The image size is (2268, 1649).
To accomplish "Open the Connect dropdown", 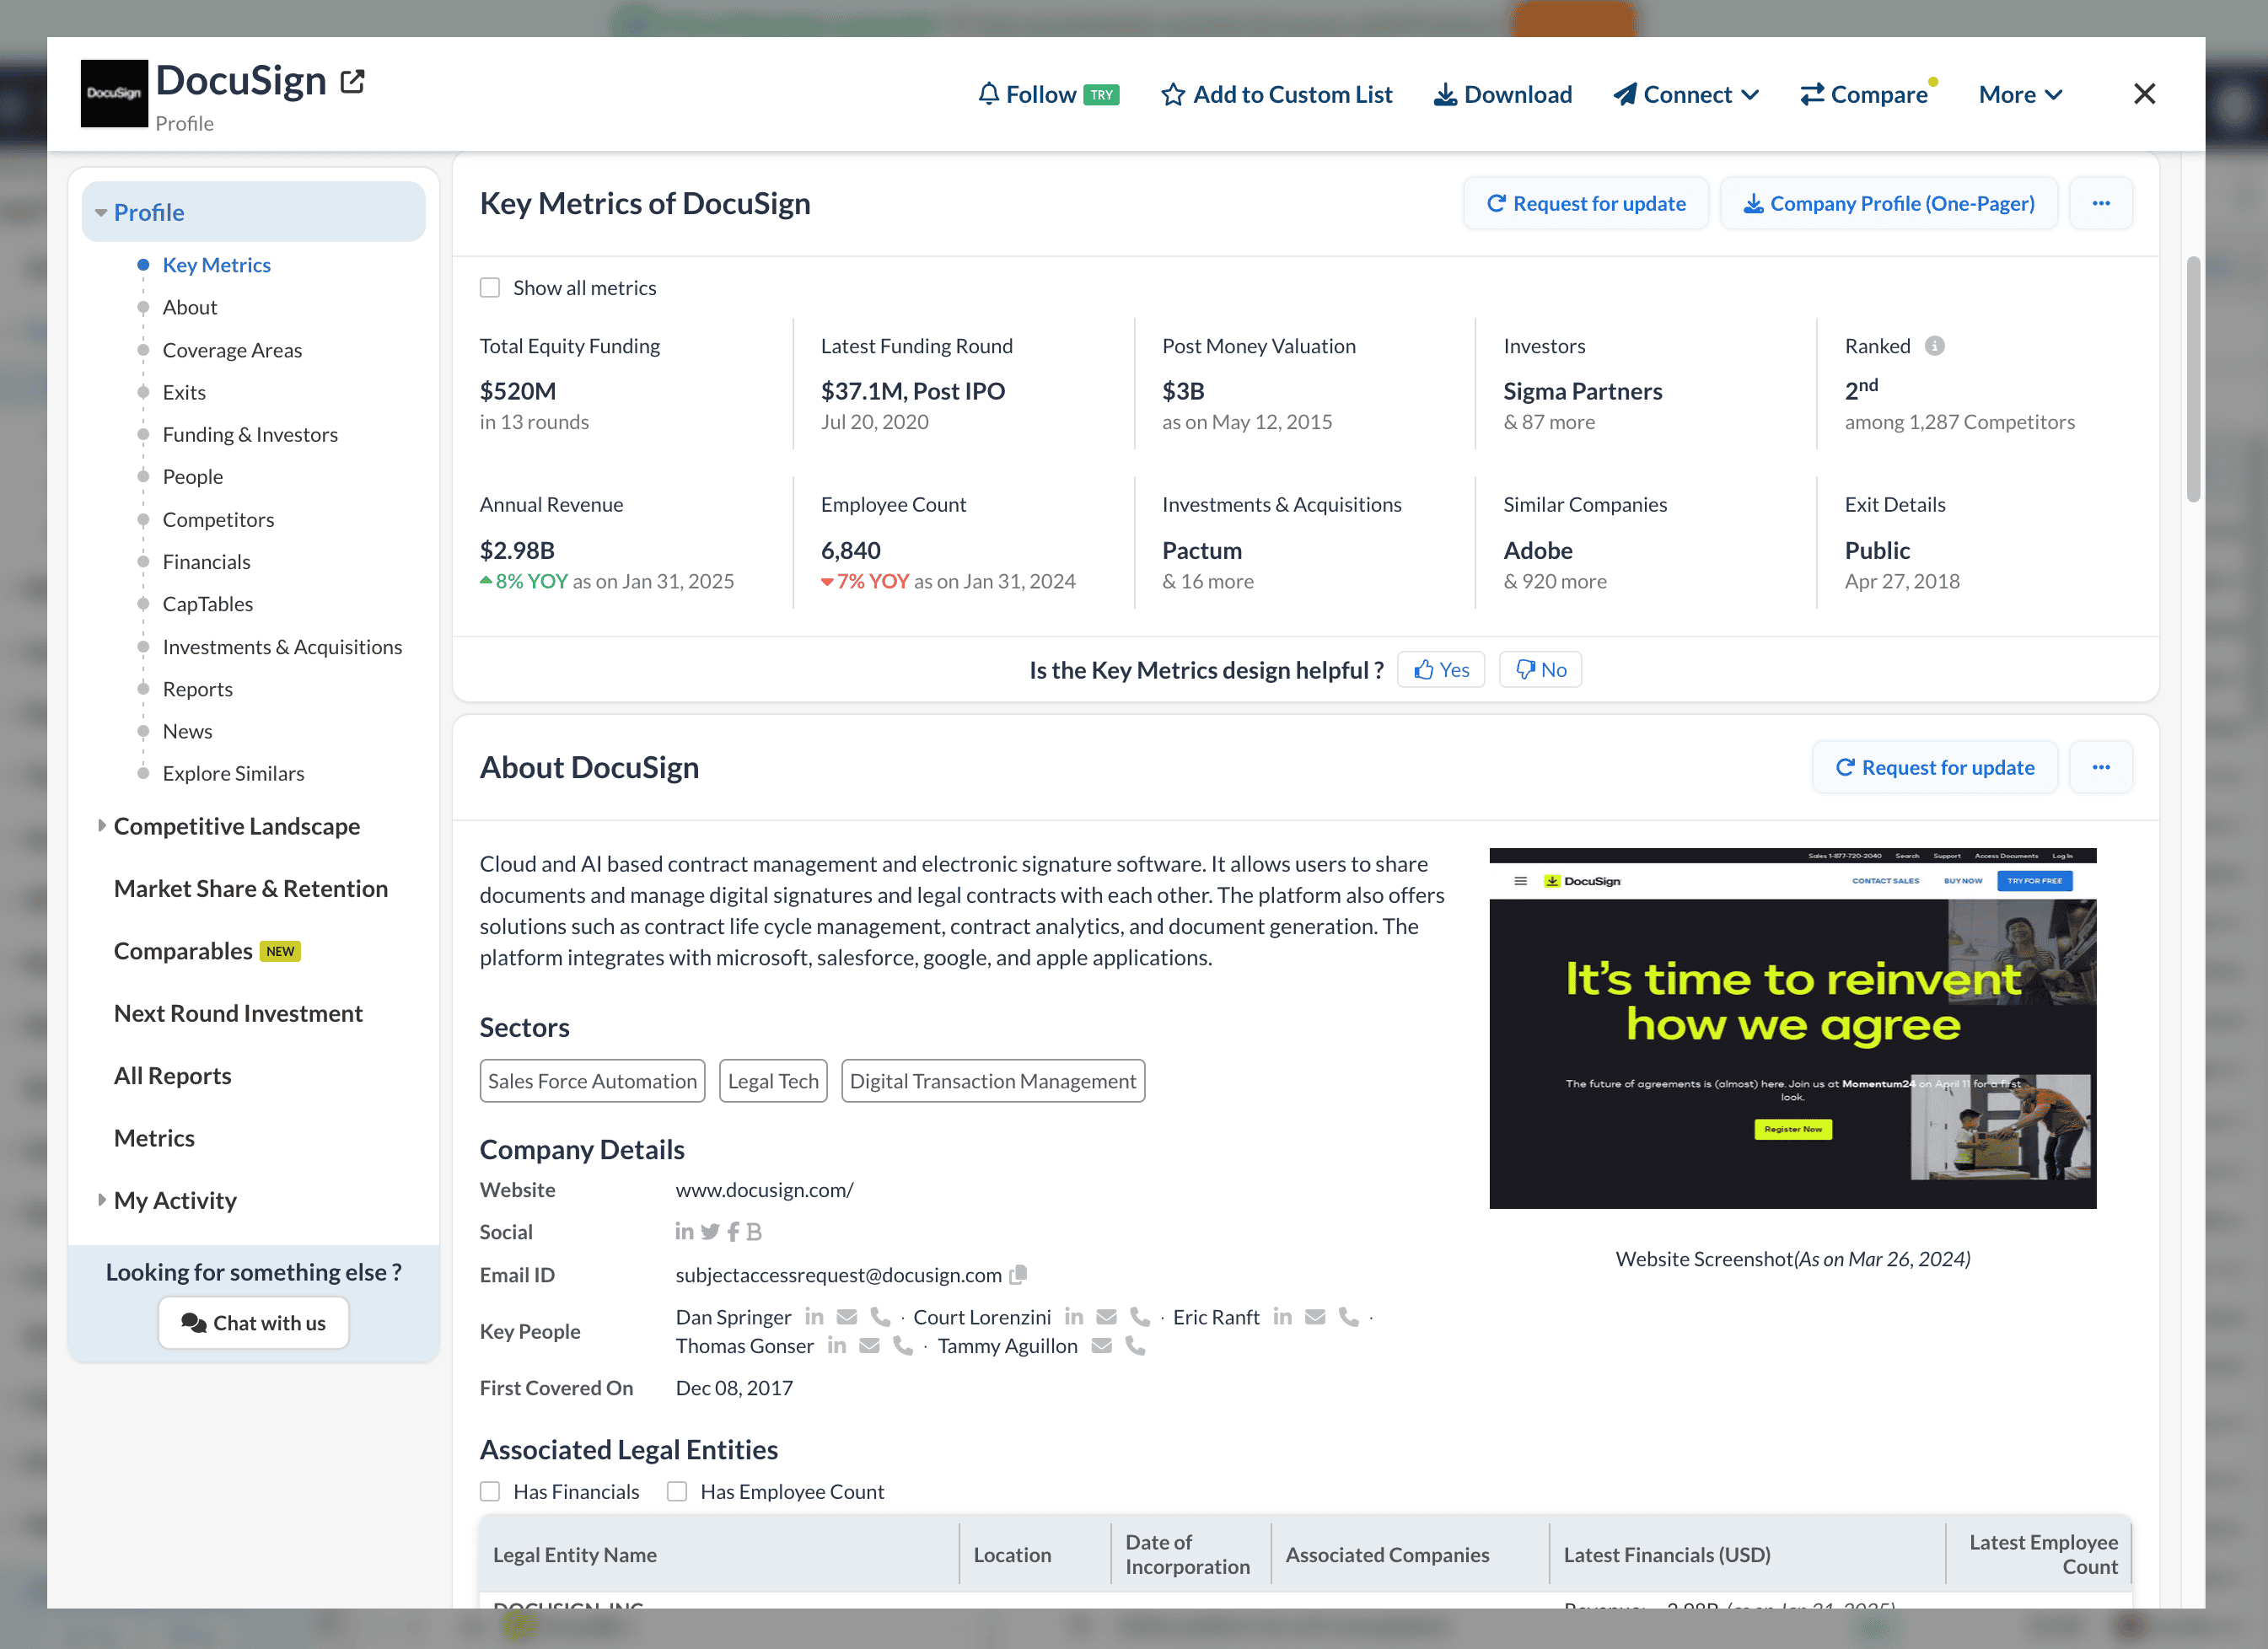I will (x=1686, y=95).
